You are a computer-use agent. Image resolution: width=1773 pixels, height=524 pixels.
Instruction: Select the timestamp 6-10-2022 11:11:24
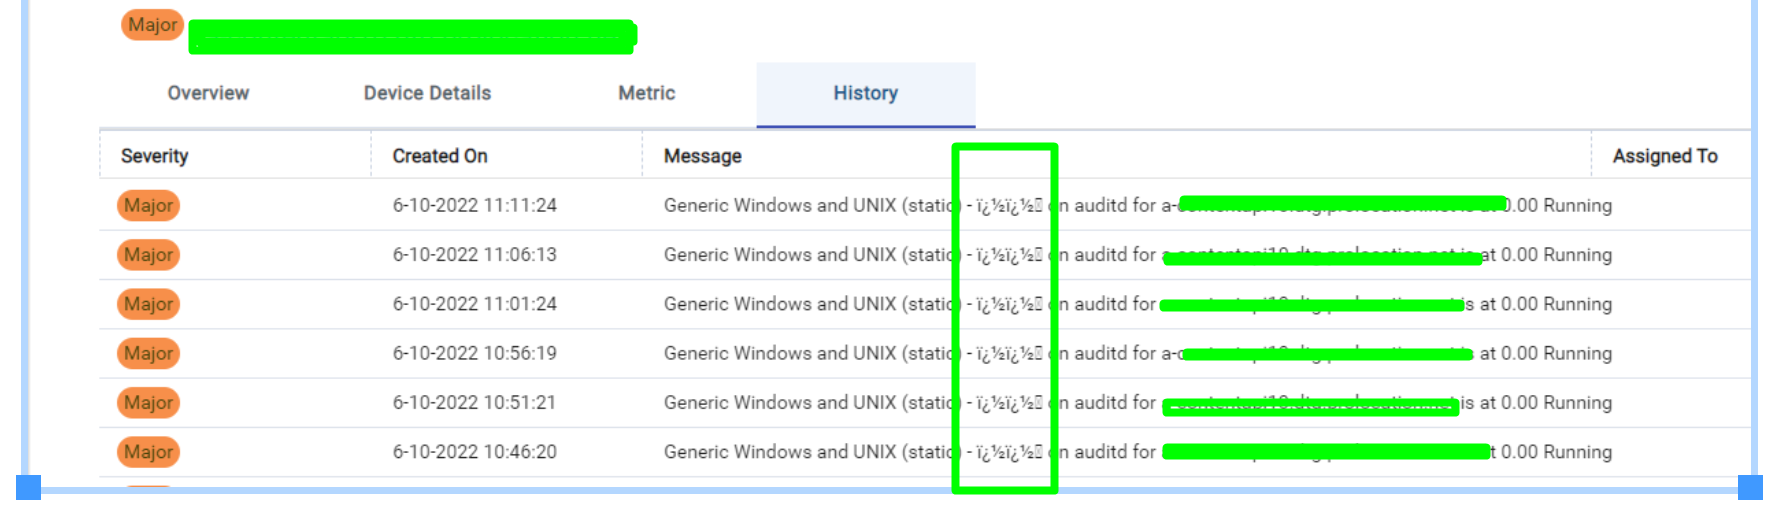tap(474, 206)
